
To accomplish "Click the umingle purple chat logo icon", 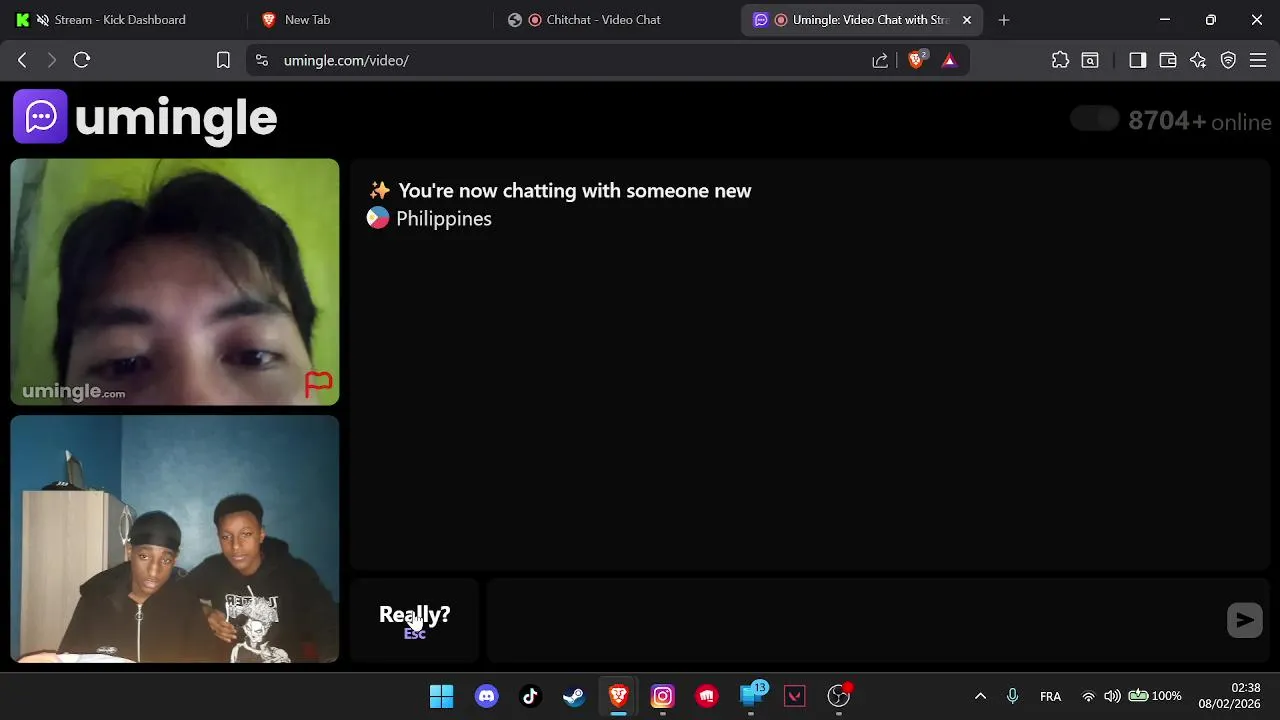I will tap(40, 117).
